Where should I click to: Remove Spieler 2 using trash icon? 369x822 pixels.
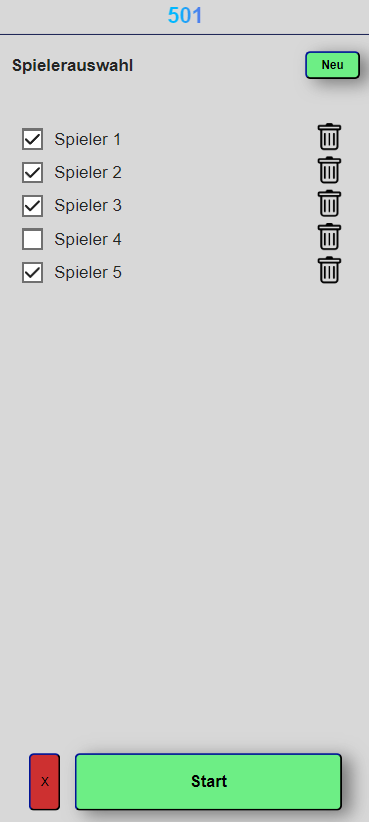329,170
